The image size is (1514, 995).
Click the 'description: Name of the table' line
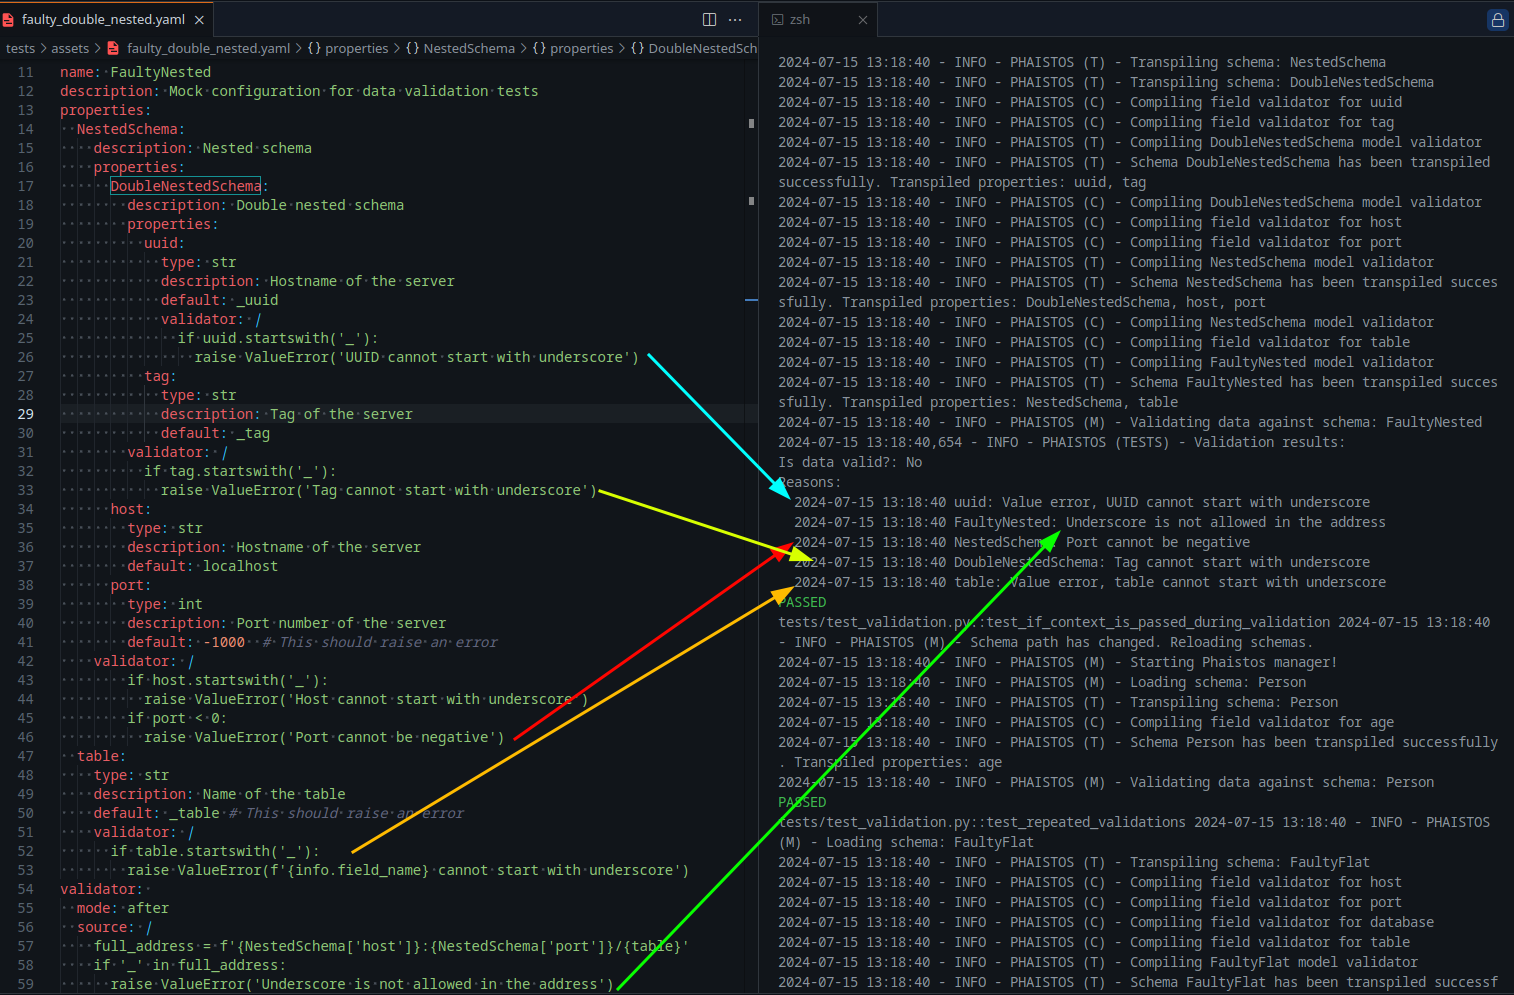click(220, 794)
